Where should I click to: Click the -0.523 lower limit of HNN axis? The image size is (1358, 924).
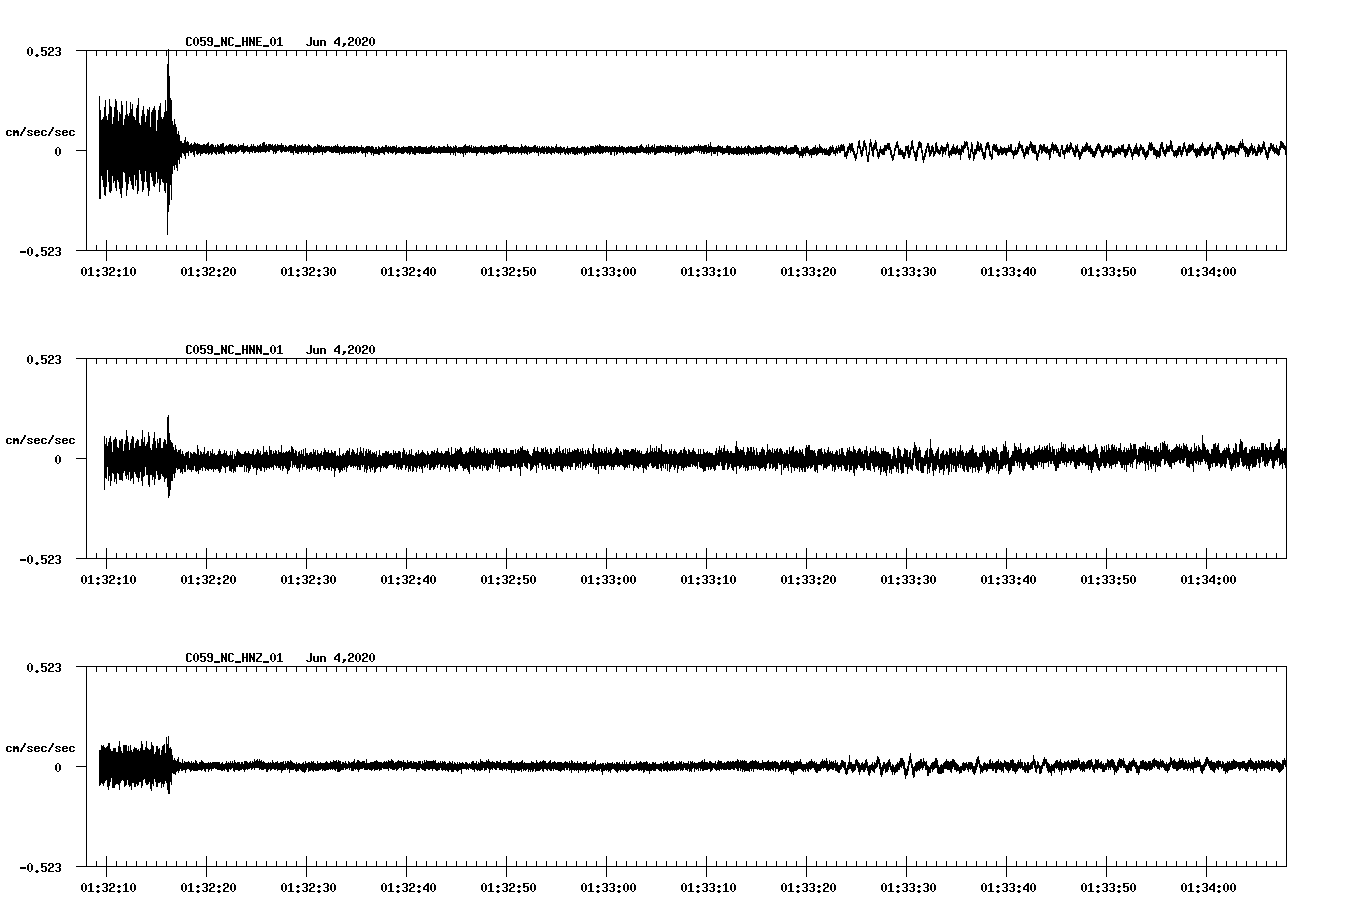[x=40, y=560]
